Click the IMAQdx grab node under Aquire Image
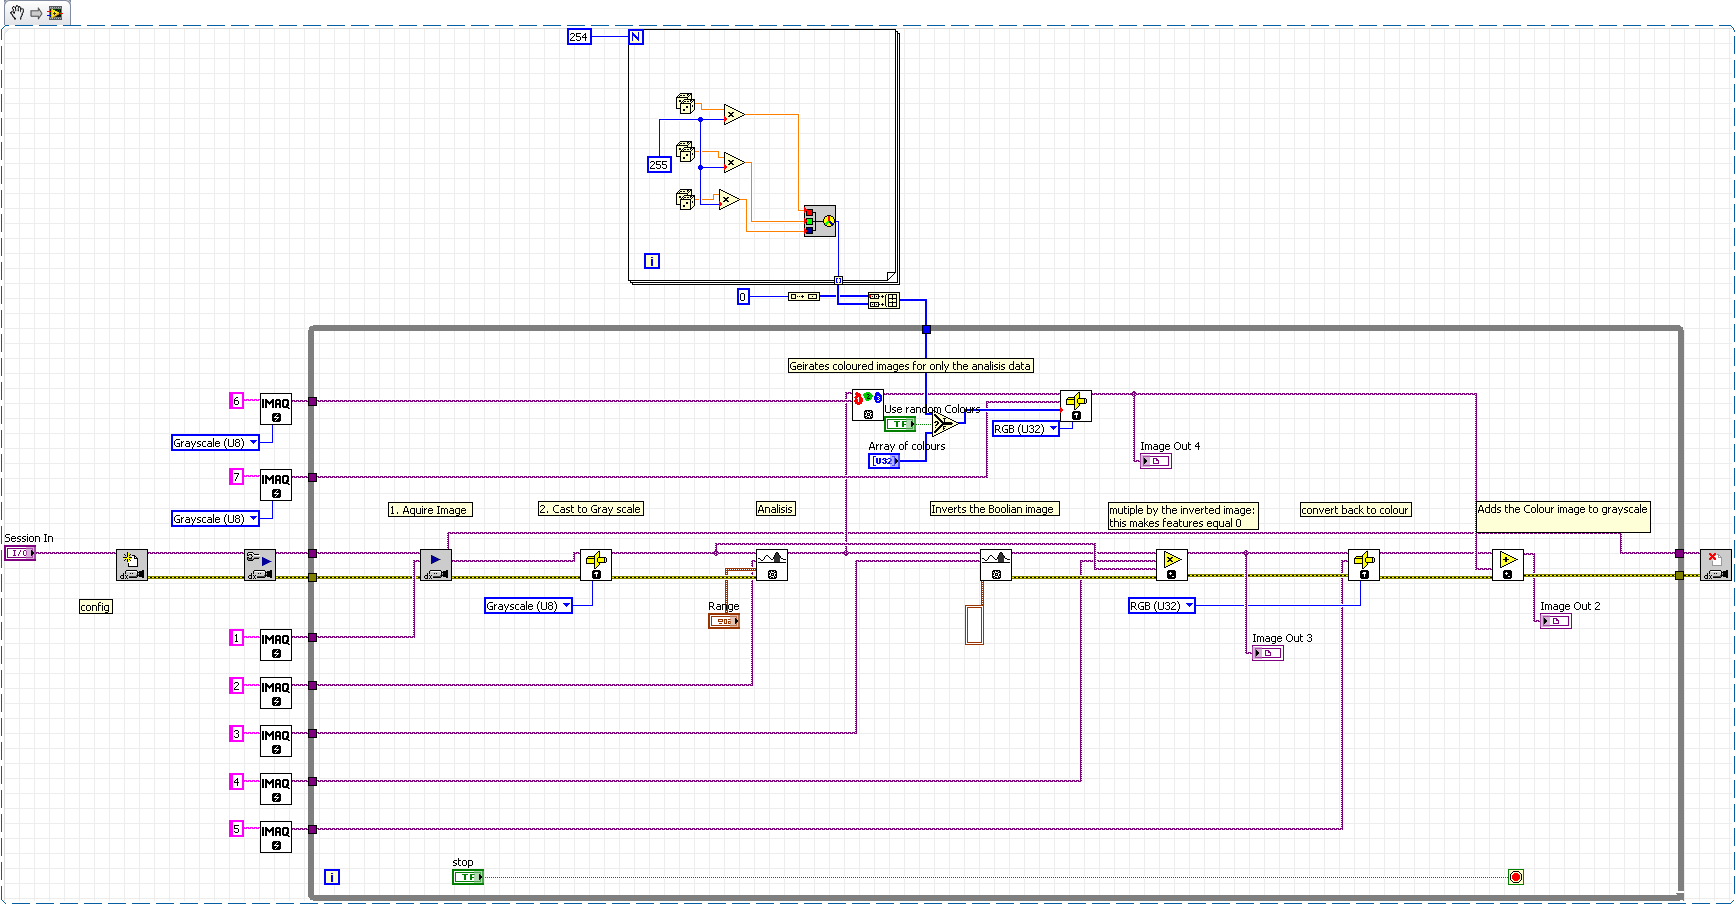1736x905 pixels. 436,565
